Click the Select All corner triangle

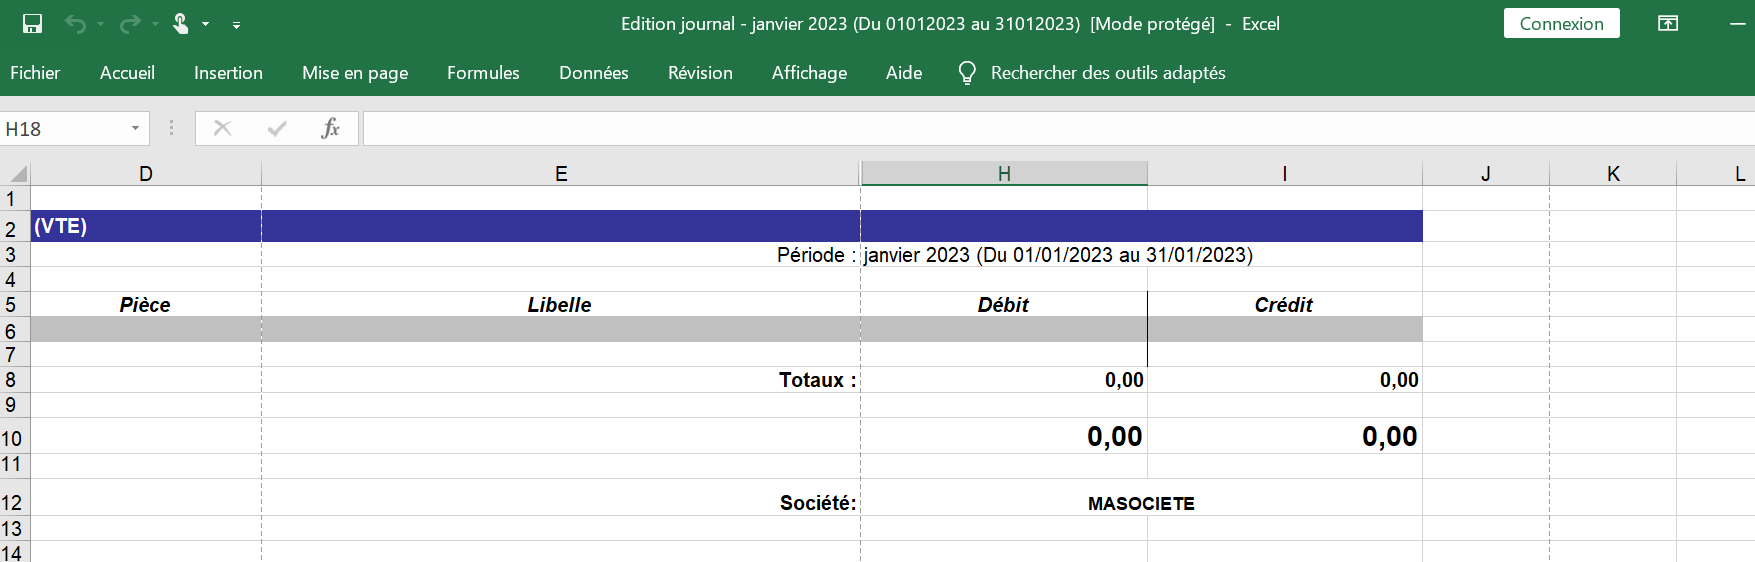(17, 174)
